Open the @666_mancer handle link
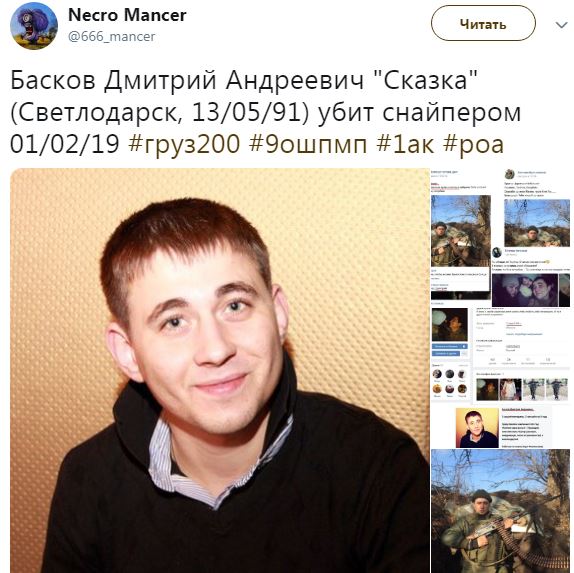The image size is (574, 573). tap(112, 36)
